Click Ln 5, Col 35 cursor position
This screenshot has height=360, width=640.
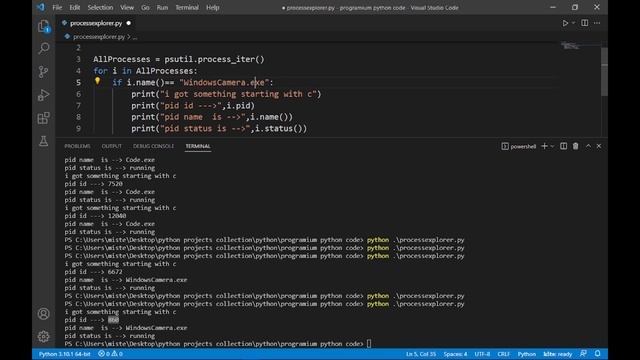pyautogui.click(x=421, y=354)
